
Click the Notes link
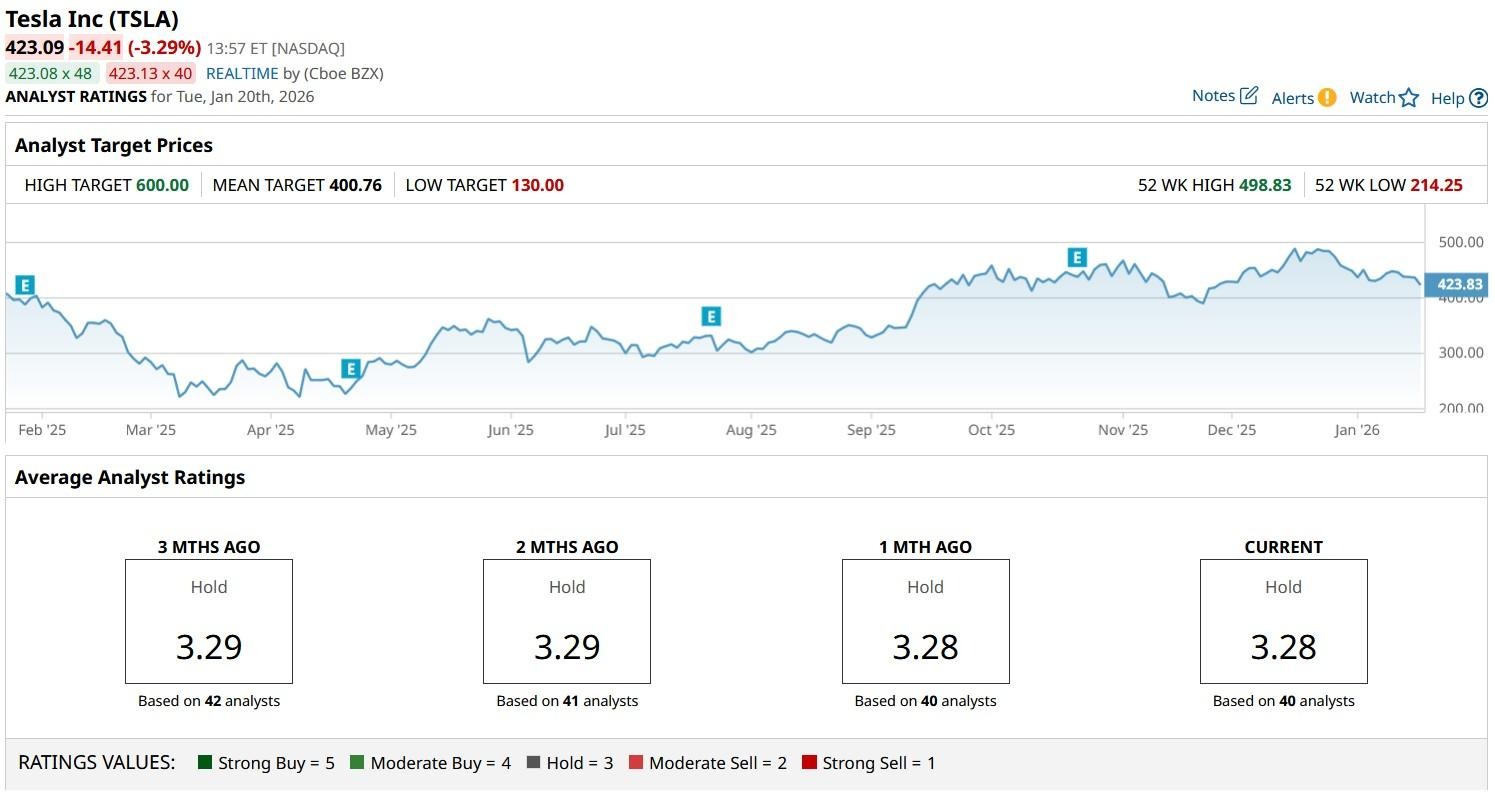tap(1213, 96)
